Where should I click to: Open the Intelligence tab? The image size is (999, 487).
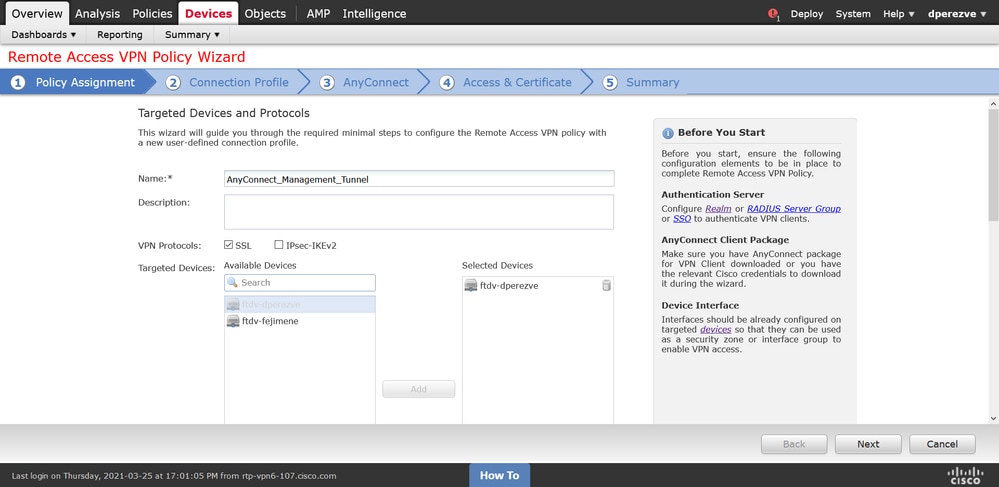[374, 13]
